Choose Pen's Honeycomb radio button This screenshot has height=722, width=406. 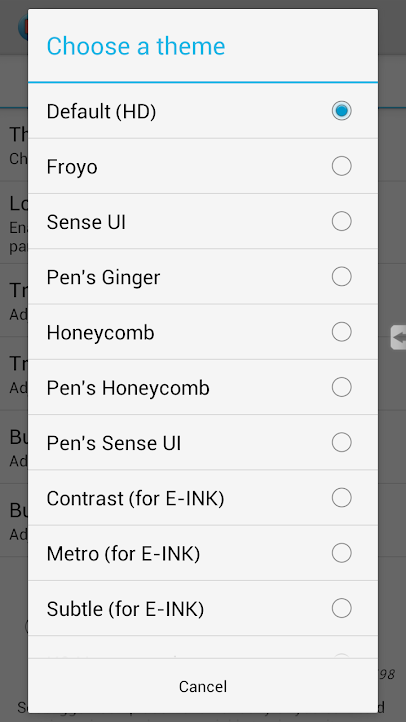[x=342, y=387]
